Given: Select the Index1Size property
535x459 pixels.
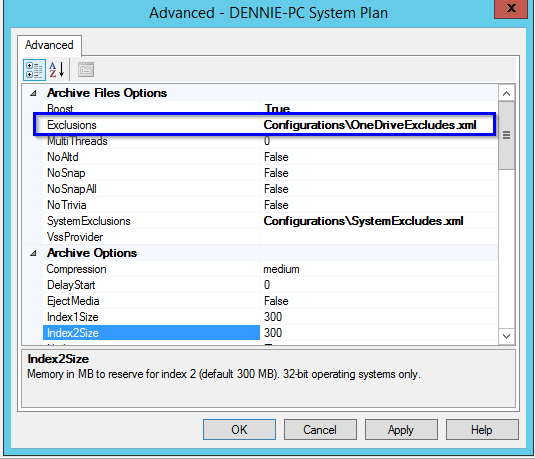Looking at the screenshot, I should pos(73,317).
